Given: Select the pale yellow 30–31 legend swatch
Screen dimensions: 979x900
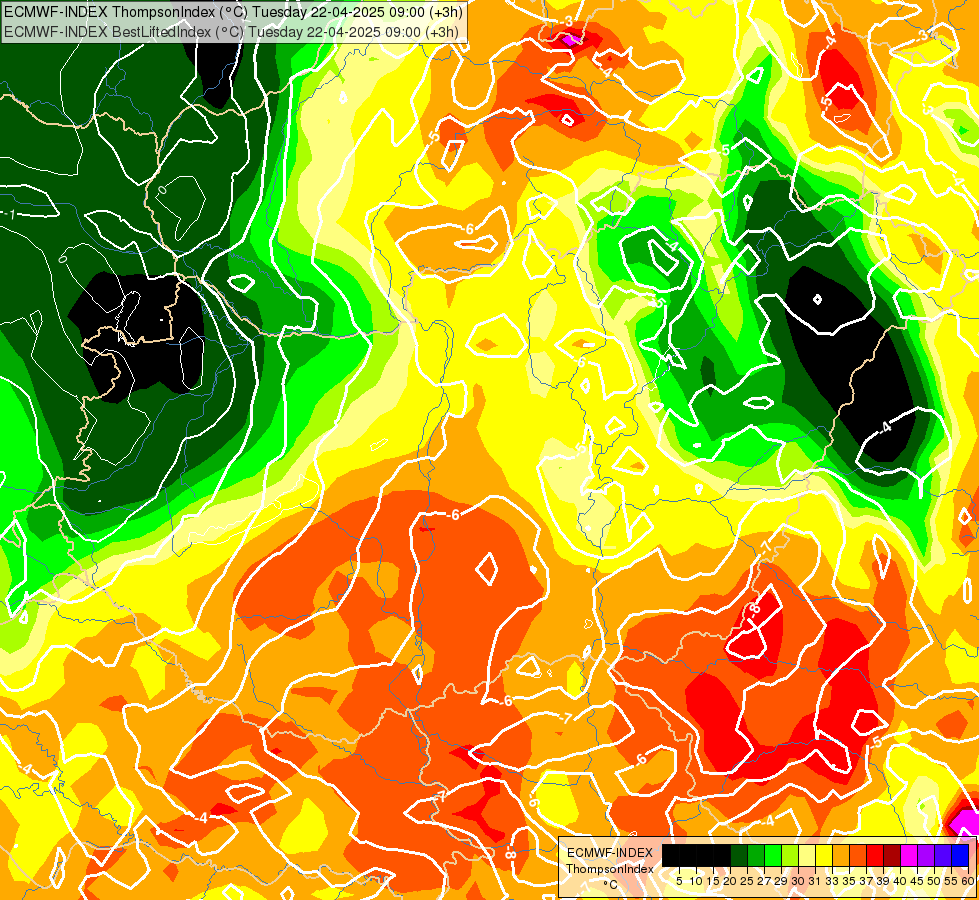Looking at the screenshot, I should pyautogui.click(x=807, y=856).
